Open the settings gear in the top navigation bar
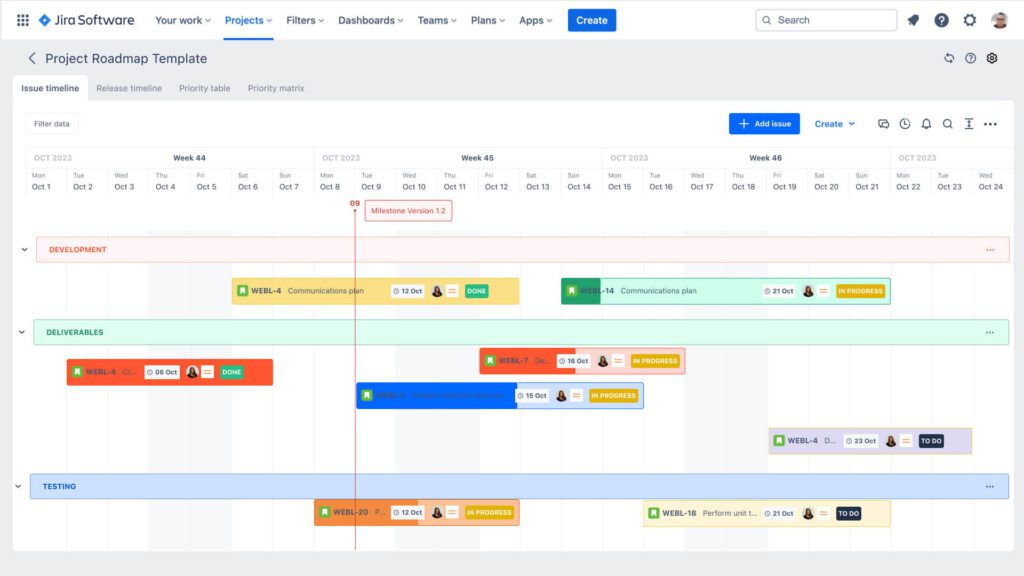Image resolution: width=1024 pixels, height=576 pixels. [x=970, y=20]
